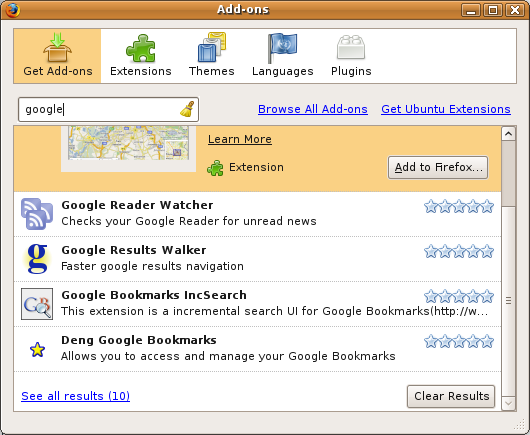
Task: Minimize the Add-ons window
Action: [471, 10]
